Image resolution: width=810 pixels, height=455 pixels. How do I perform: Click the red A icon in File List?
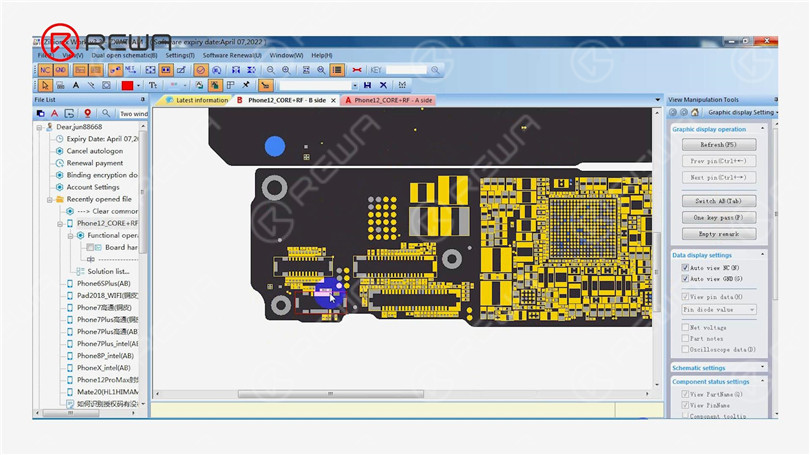pyautogui.click(x=54, y=113)
